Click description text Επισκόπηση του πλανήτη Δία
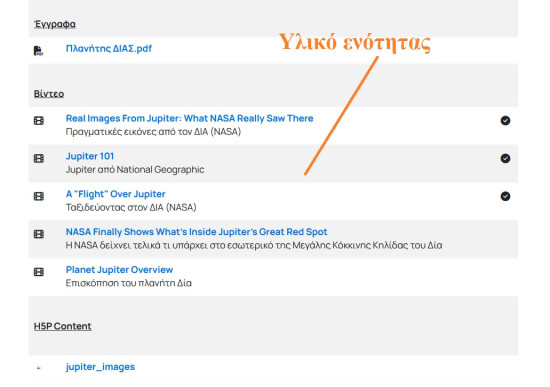Viewport: 550px width, 387px height. pos(129,283)
